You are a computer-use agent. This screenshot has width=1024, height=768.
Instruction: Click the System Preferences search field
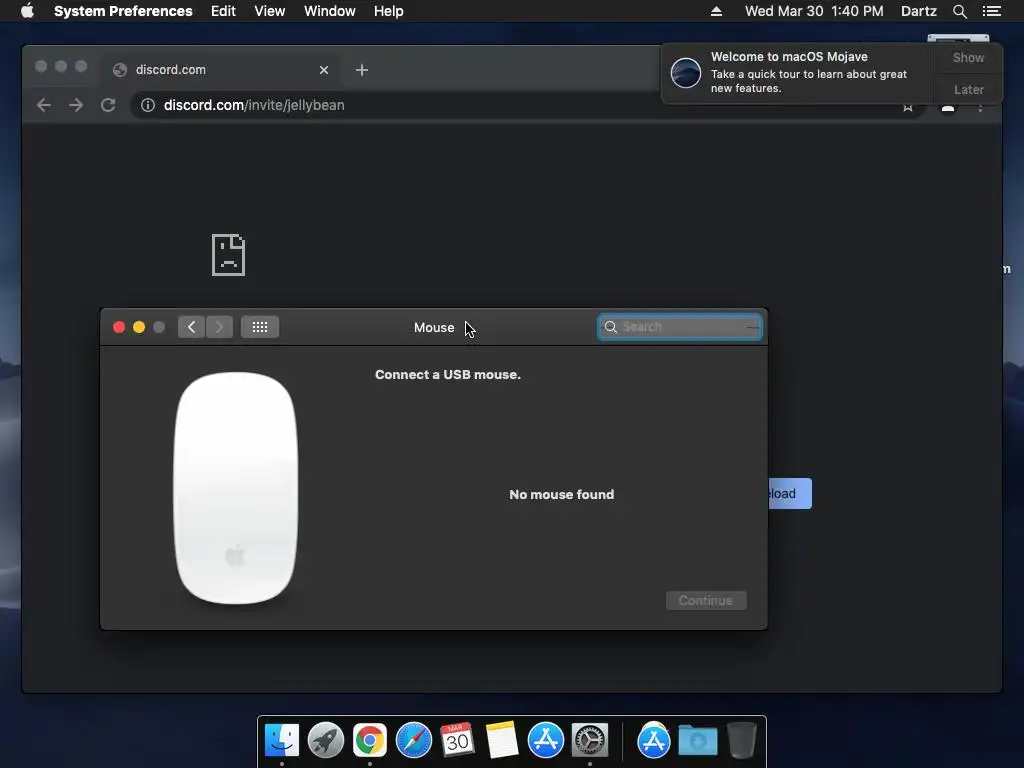[680, 327]
